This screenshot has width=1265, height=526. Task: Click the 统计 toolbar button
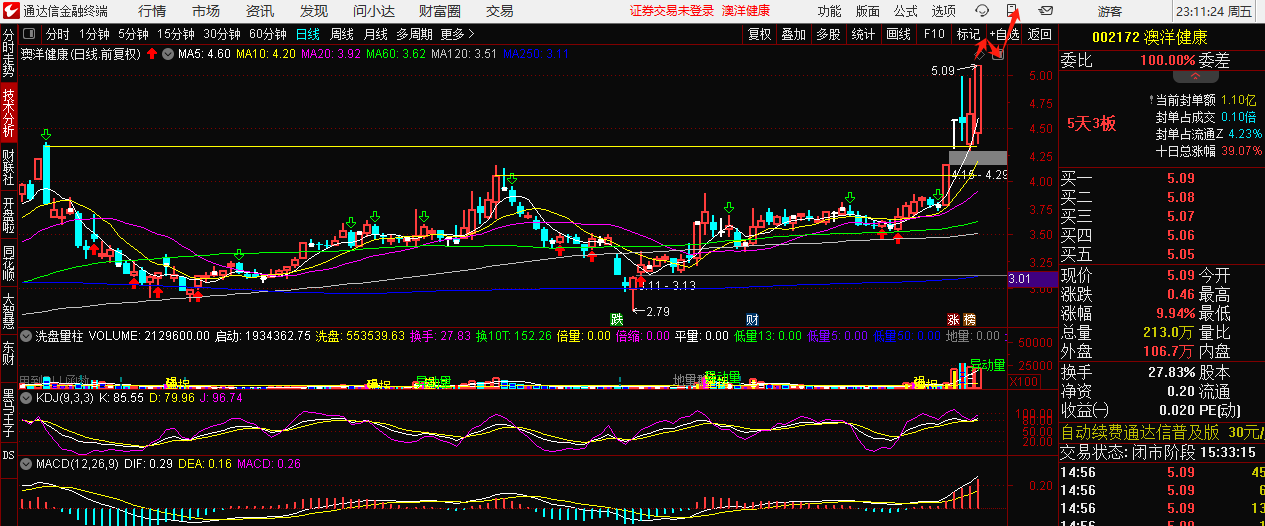pyautogui.click(x=863, y=34)
